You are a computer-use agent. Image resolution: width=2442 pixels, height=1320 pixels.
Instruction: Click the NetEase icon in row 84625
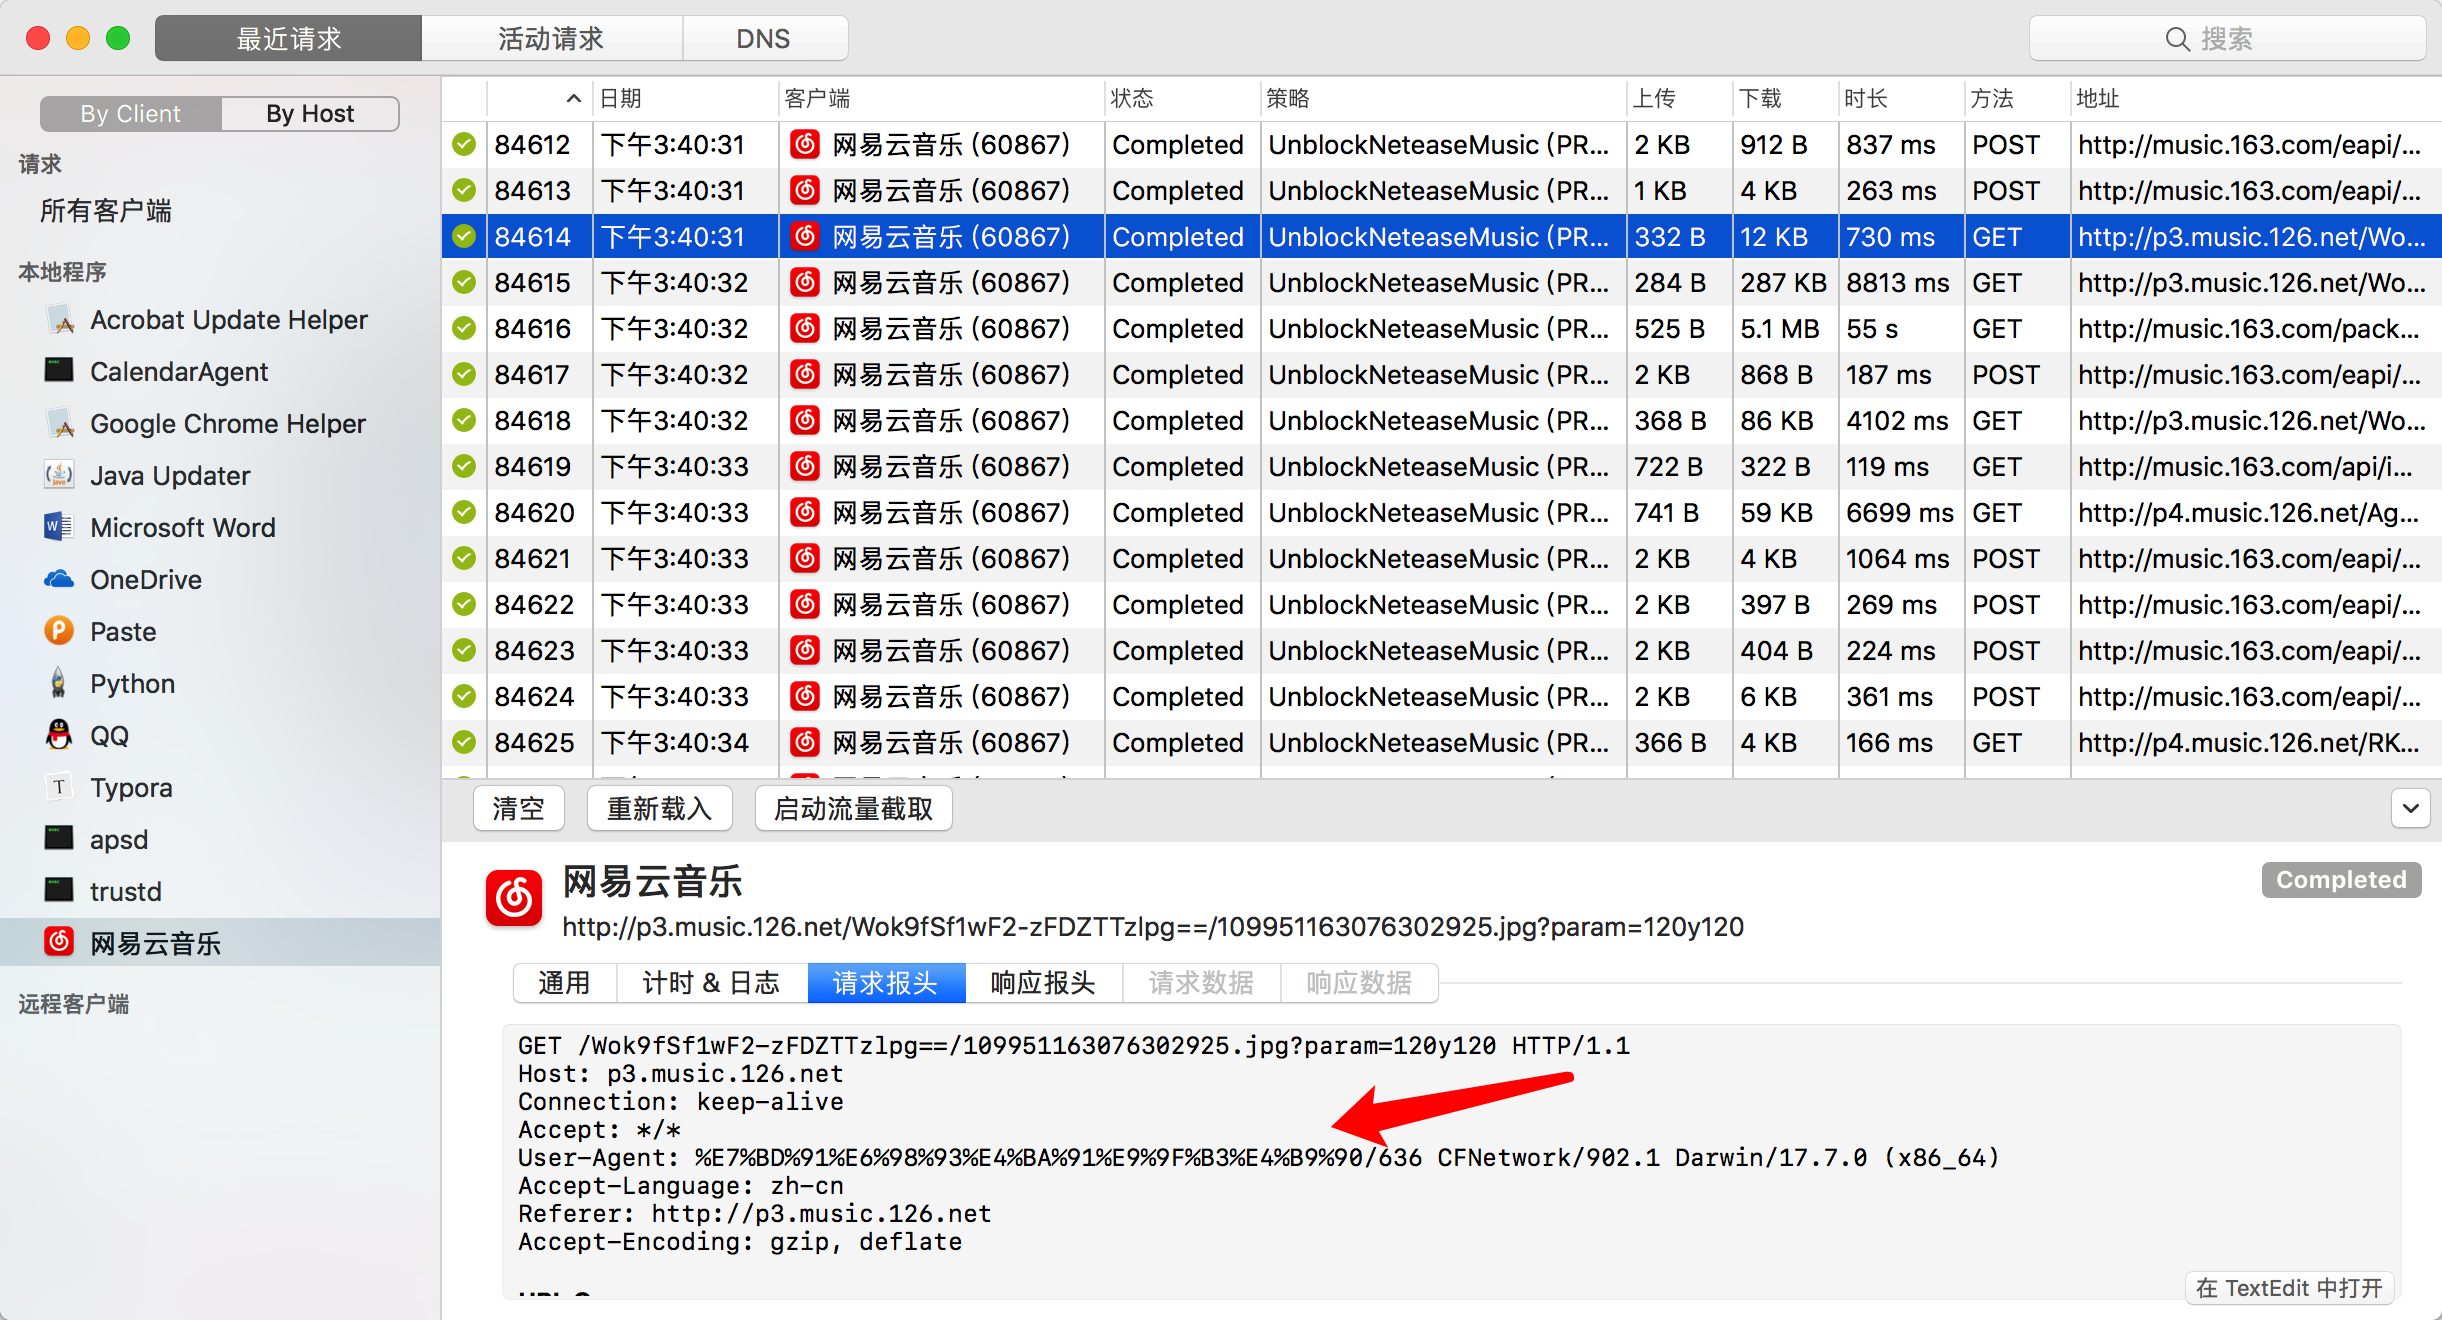pos(805,742)
